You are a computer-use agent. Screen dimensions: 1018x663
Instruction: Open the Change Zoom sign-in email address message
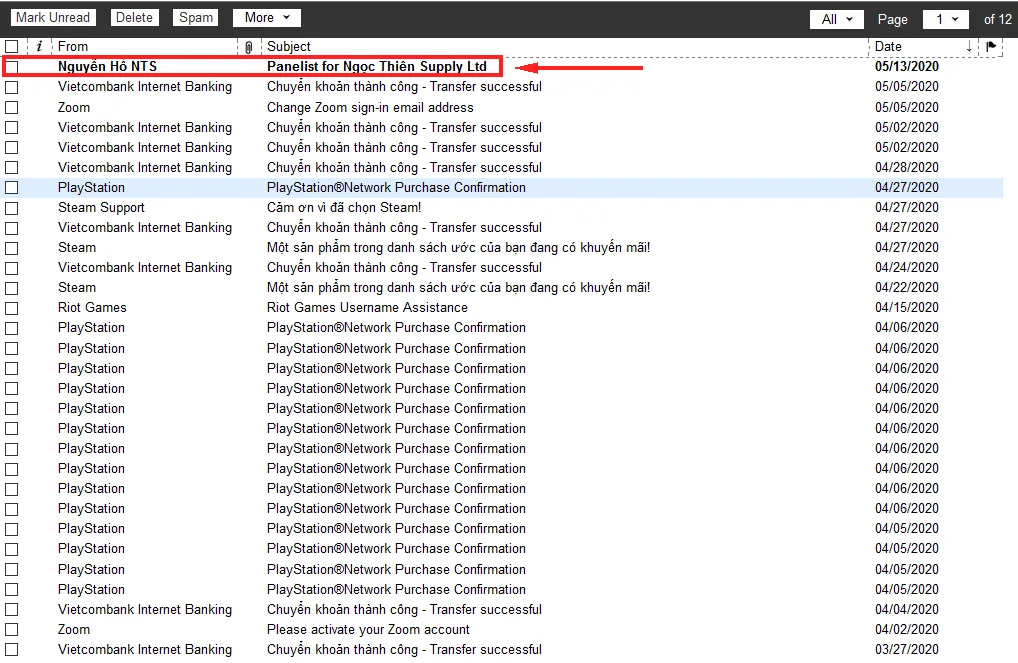370,107
